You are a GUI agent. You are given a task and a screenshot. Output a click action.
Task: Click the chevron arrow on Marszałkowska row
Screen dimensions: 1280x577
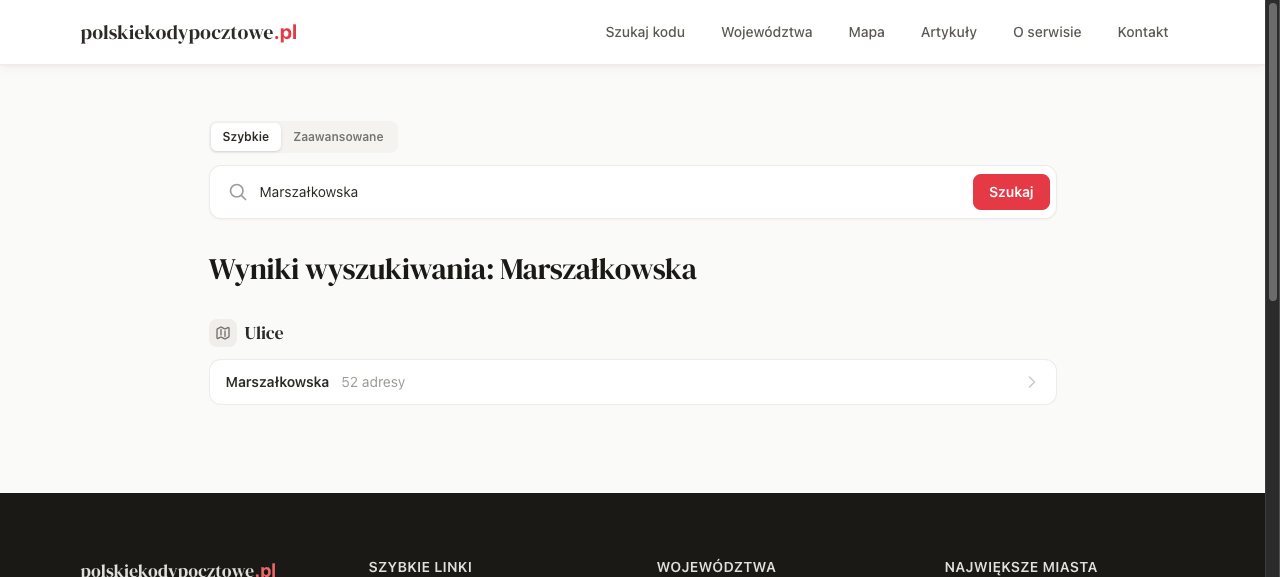(x=1032, y=382)
